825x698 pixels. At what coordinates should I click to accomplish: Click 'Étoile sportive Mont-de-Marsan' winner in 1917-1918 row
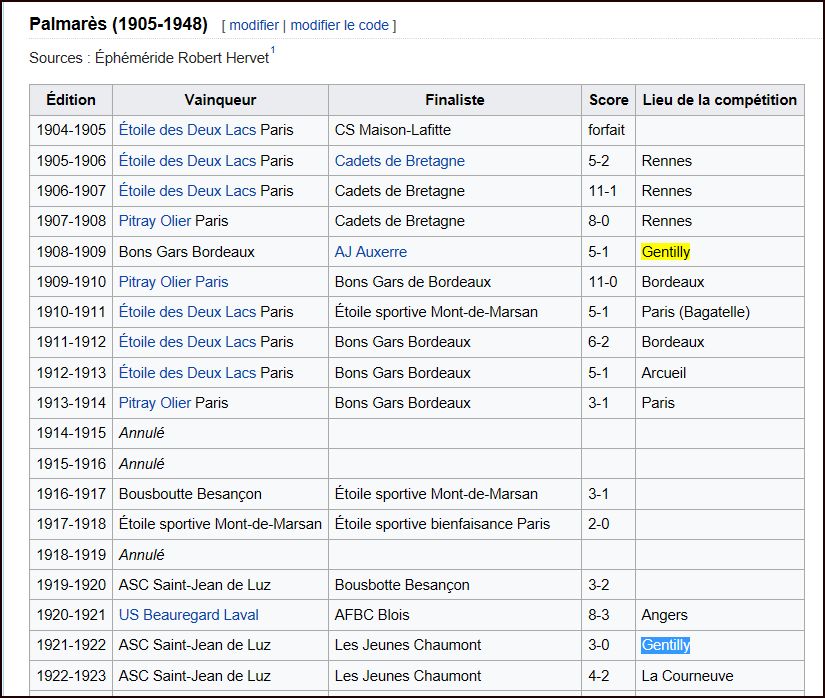220,524
